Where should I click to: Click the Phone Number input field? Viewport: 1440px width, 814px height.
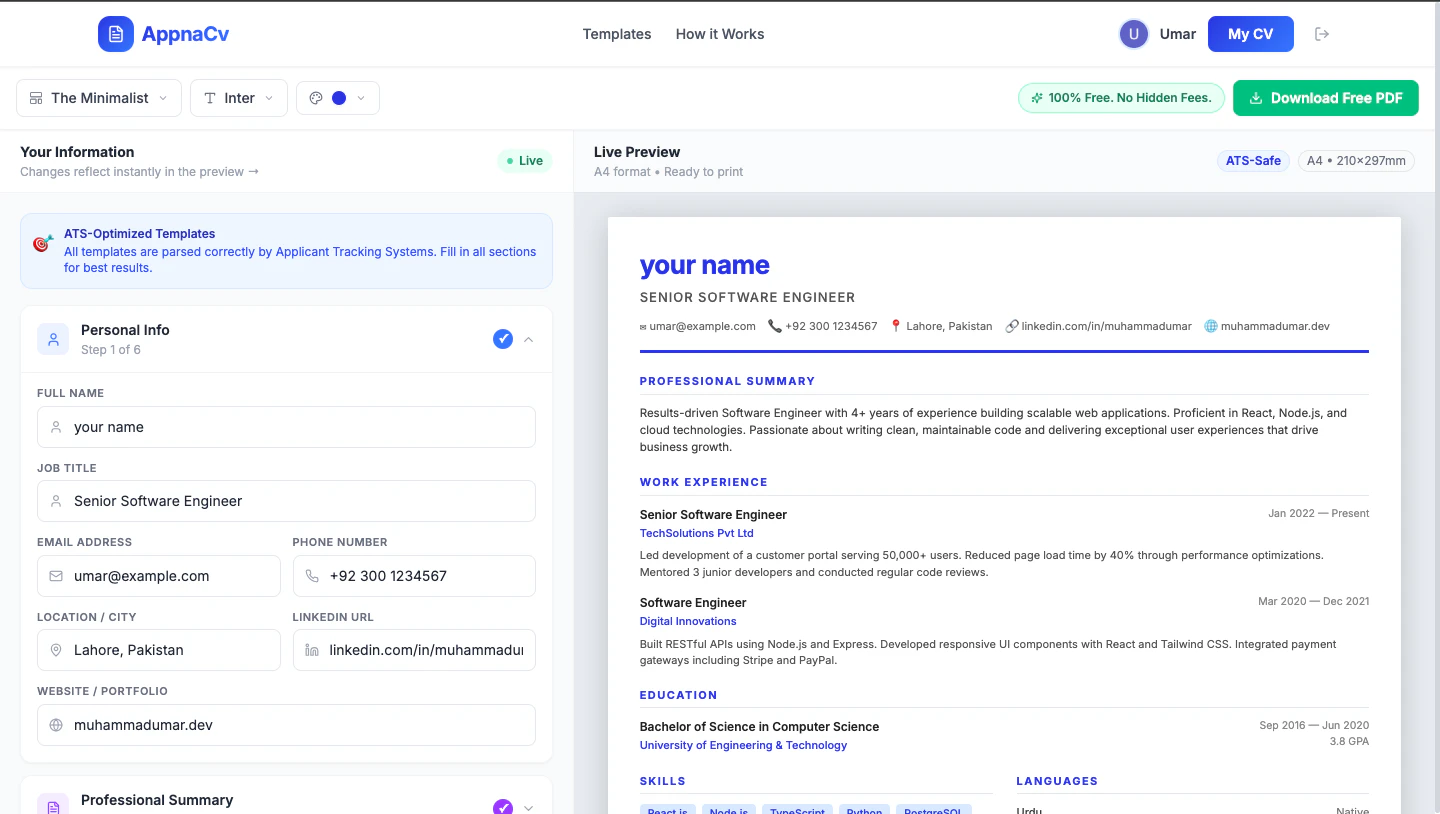point(414,576)
